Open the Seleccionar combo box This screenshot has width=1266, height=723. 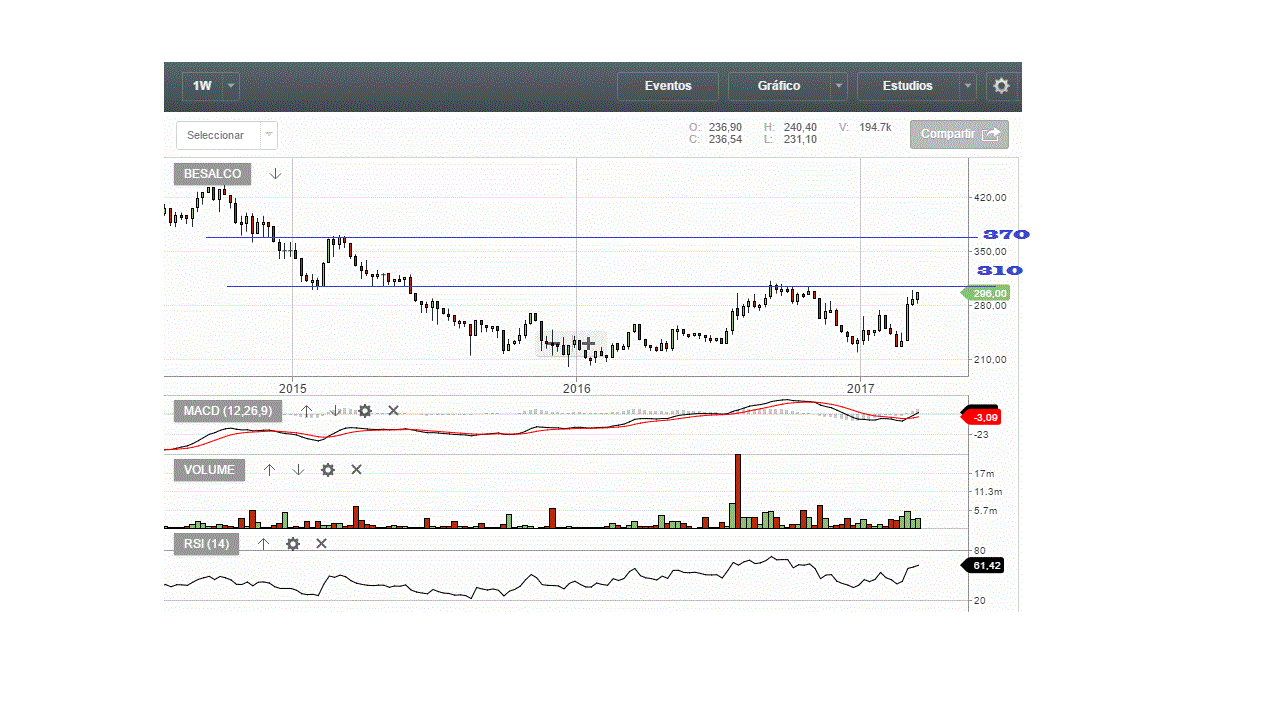227,135
